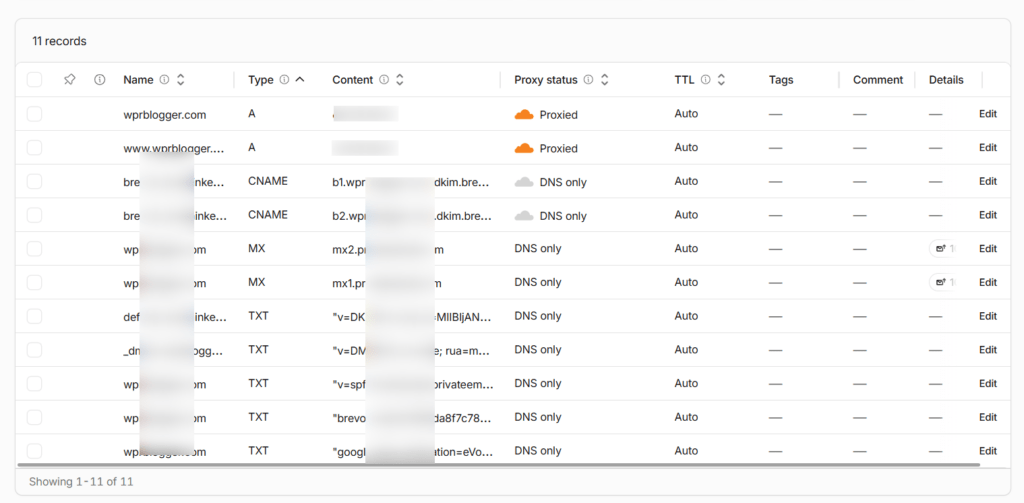Edit the v=DM TXT record

[987, 350]
